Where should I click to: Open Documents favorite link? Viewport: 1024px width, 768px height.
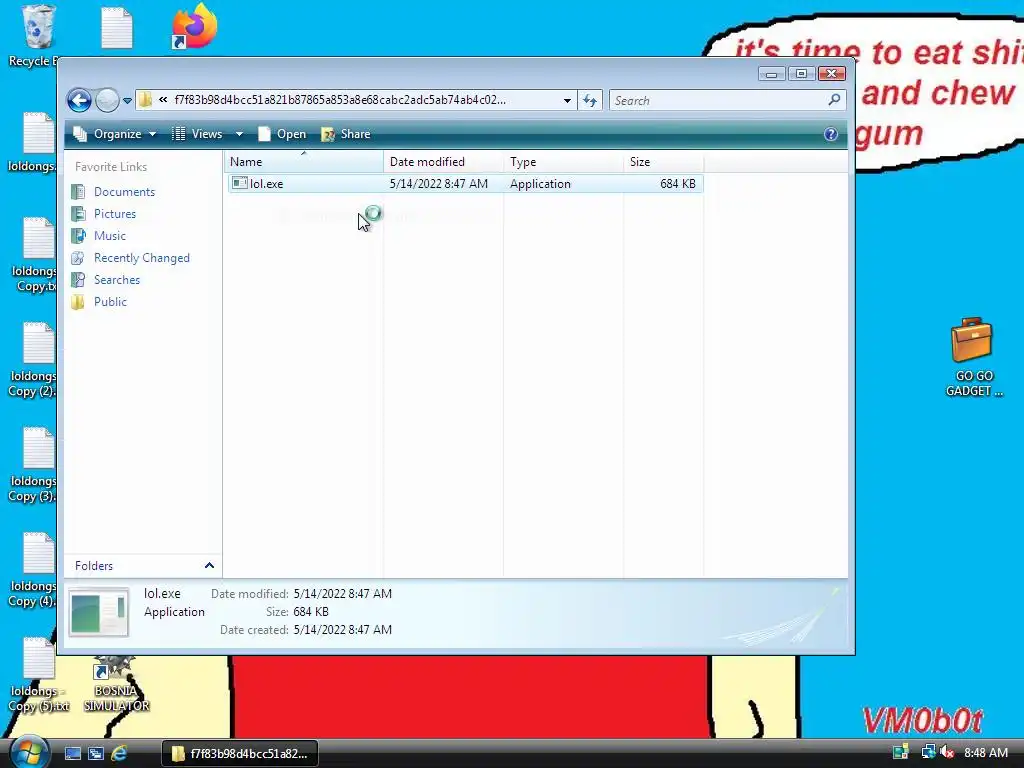coord(124,192)
